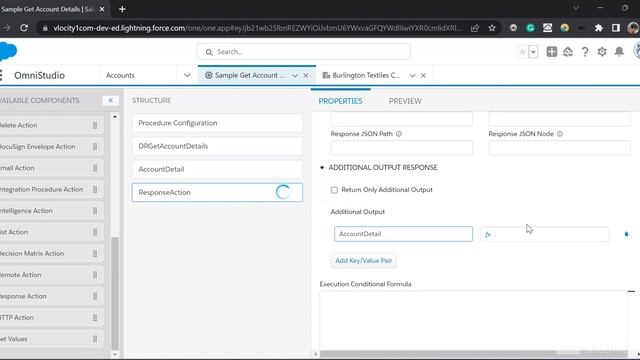This screenshot has width=640, height=360.
Task: Open the Salesforce setup gear
Action: pyautogui.click(x=602, y=52)
